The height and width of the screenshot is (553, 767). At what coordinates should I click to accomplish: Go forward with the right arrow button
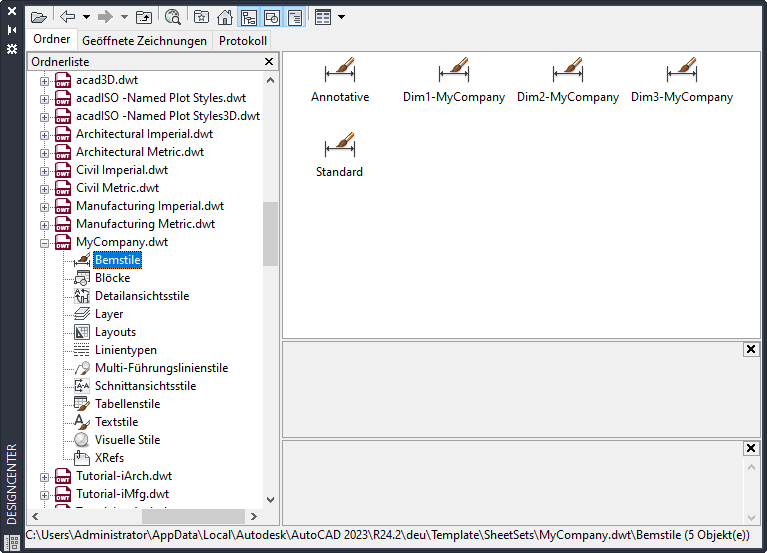[x=105, y=17]
